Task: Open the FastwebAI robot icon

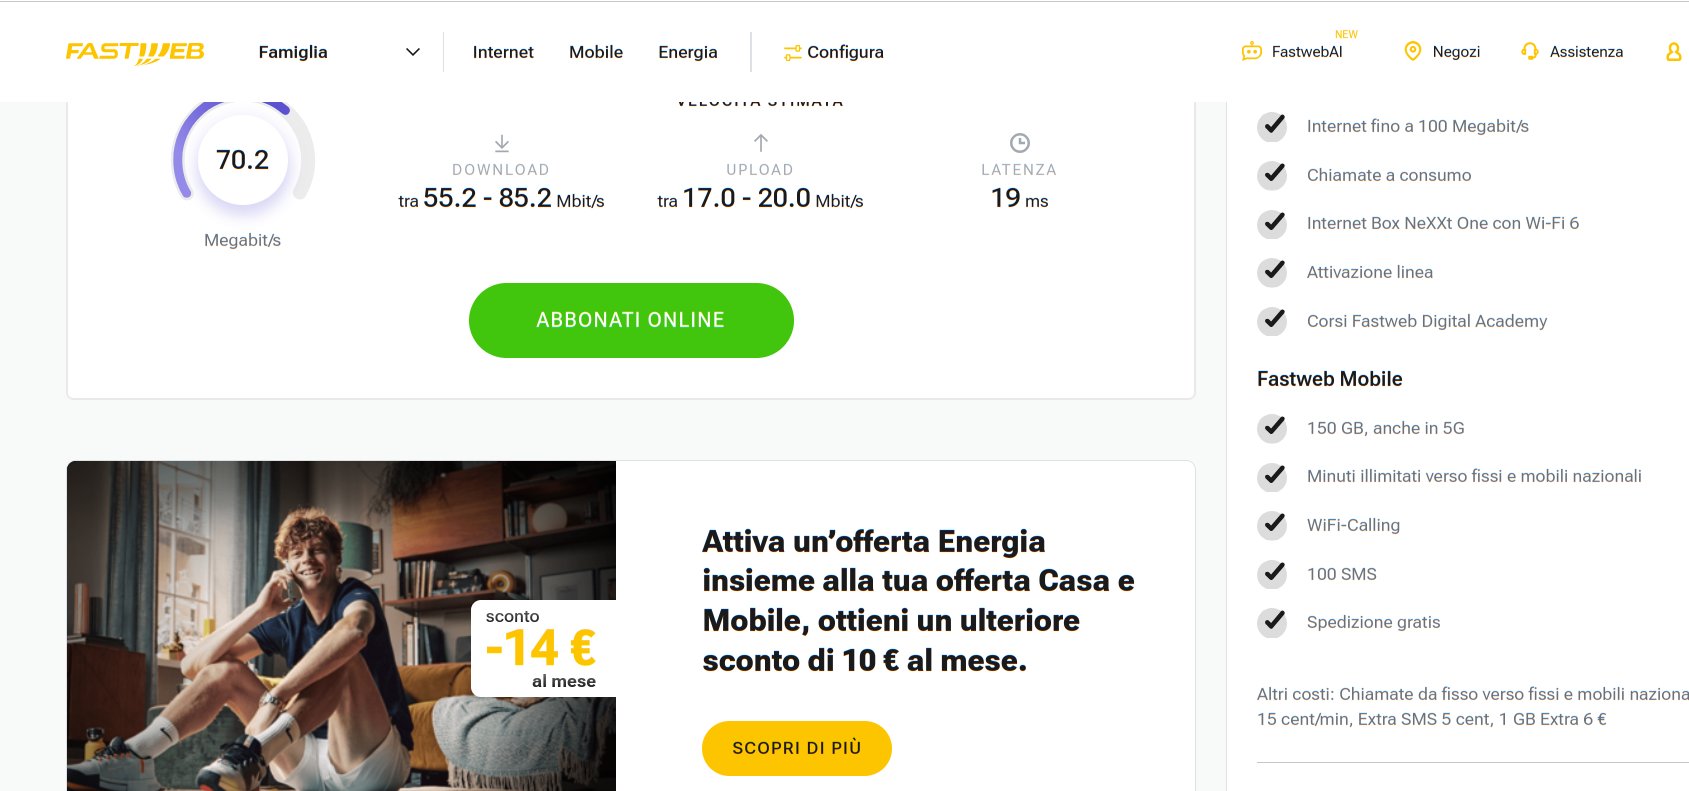Action: pos(1251,51)
